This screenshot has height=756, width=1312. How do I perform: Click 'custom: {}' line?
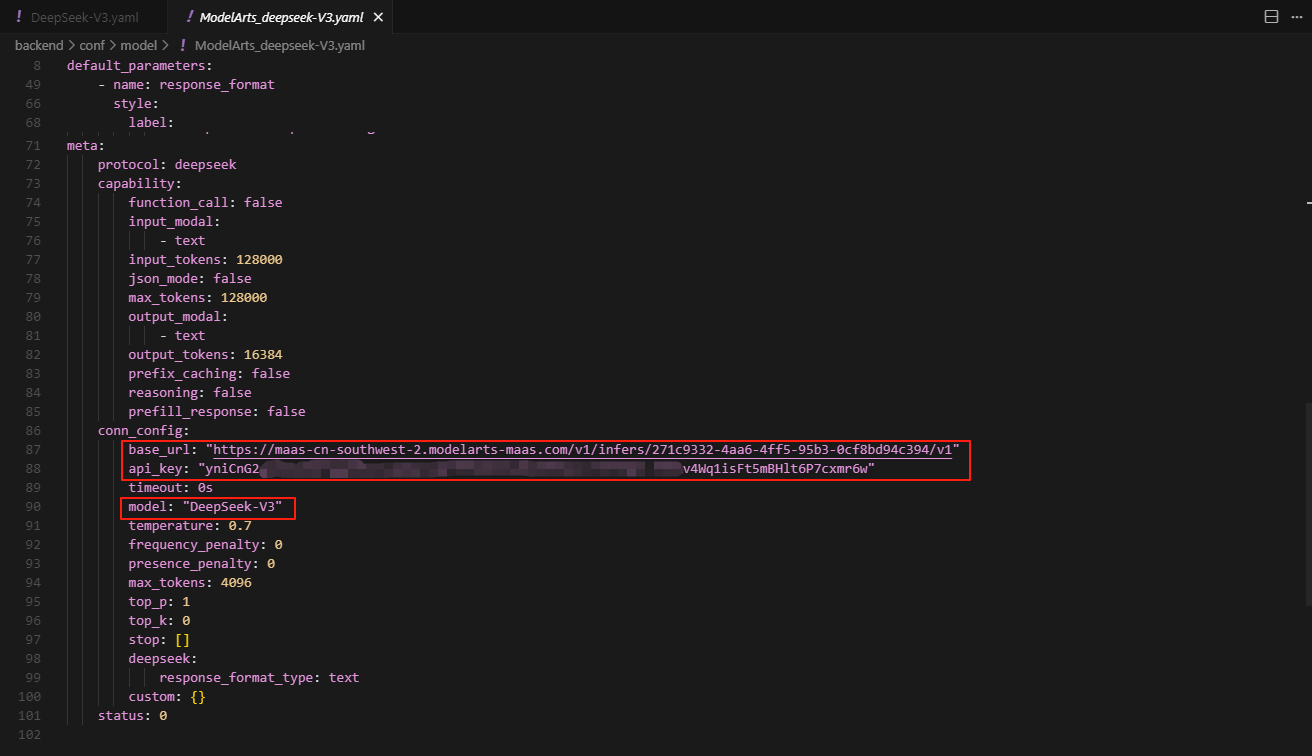coord(167,696)
